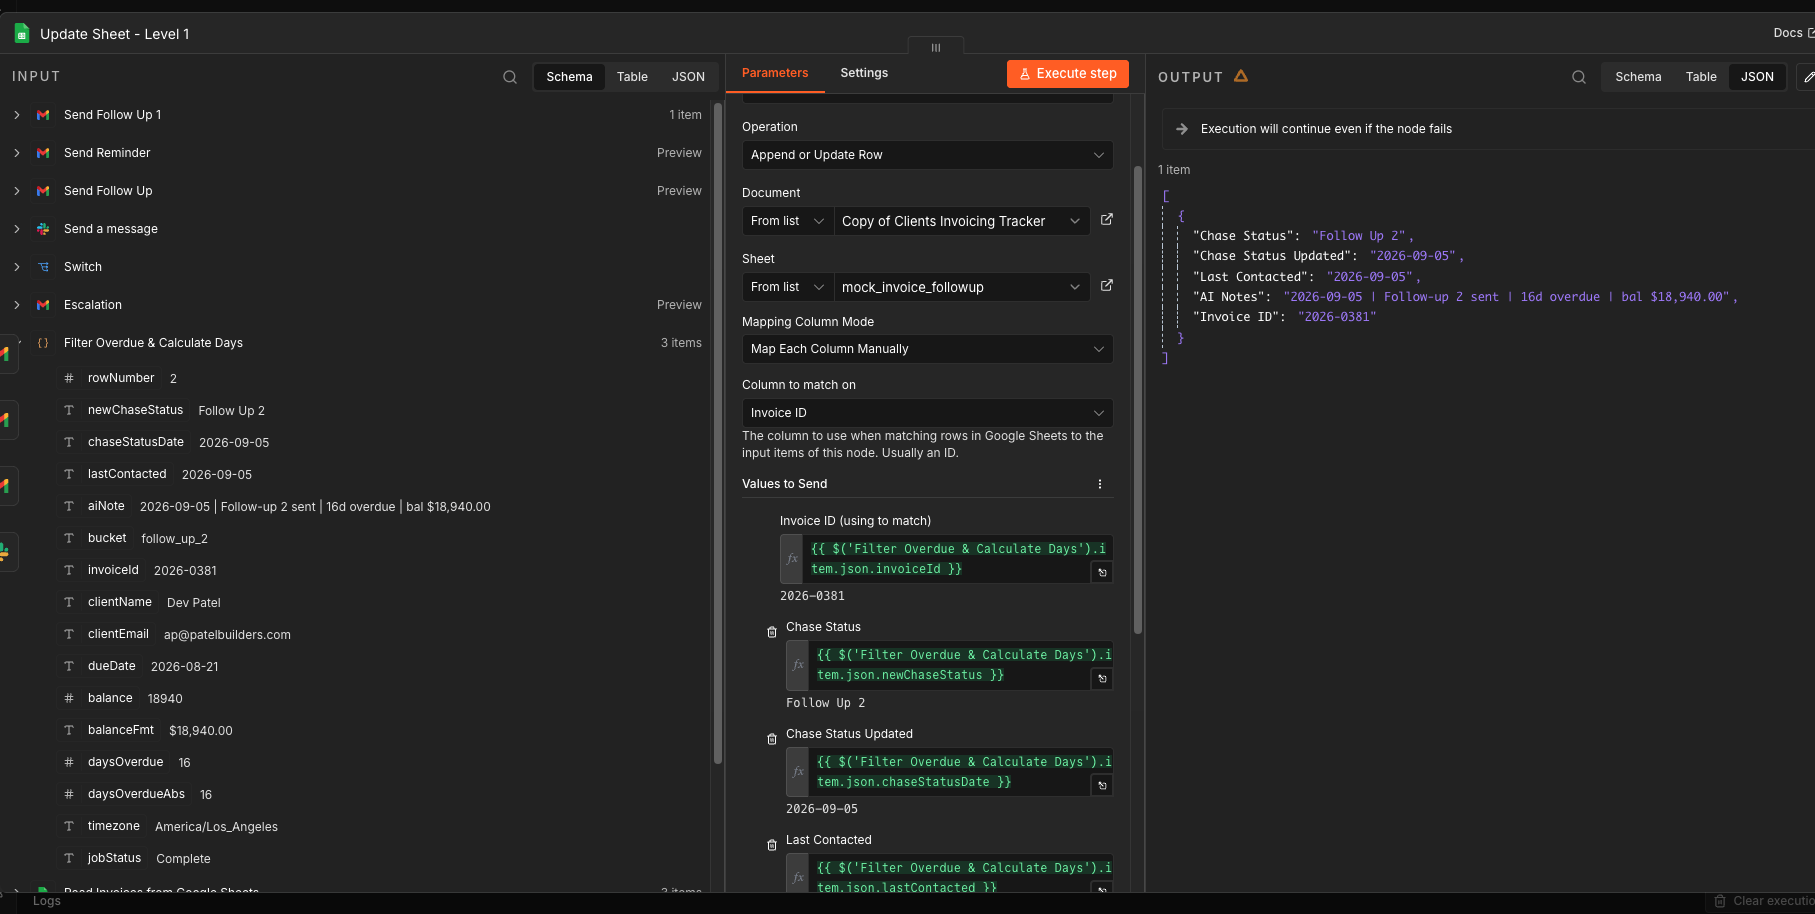Select the newChaseStatus field in schema

[135, 410]
